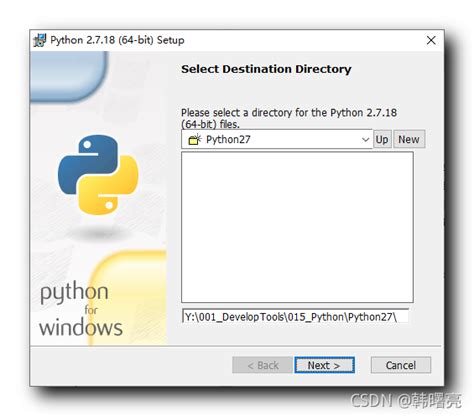The height and width of the screenshot is (416, 474).
Task: Create a new folder with New
Action: tap(409, 139)
